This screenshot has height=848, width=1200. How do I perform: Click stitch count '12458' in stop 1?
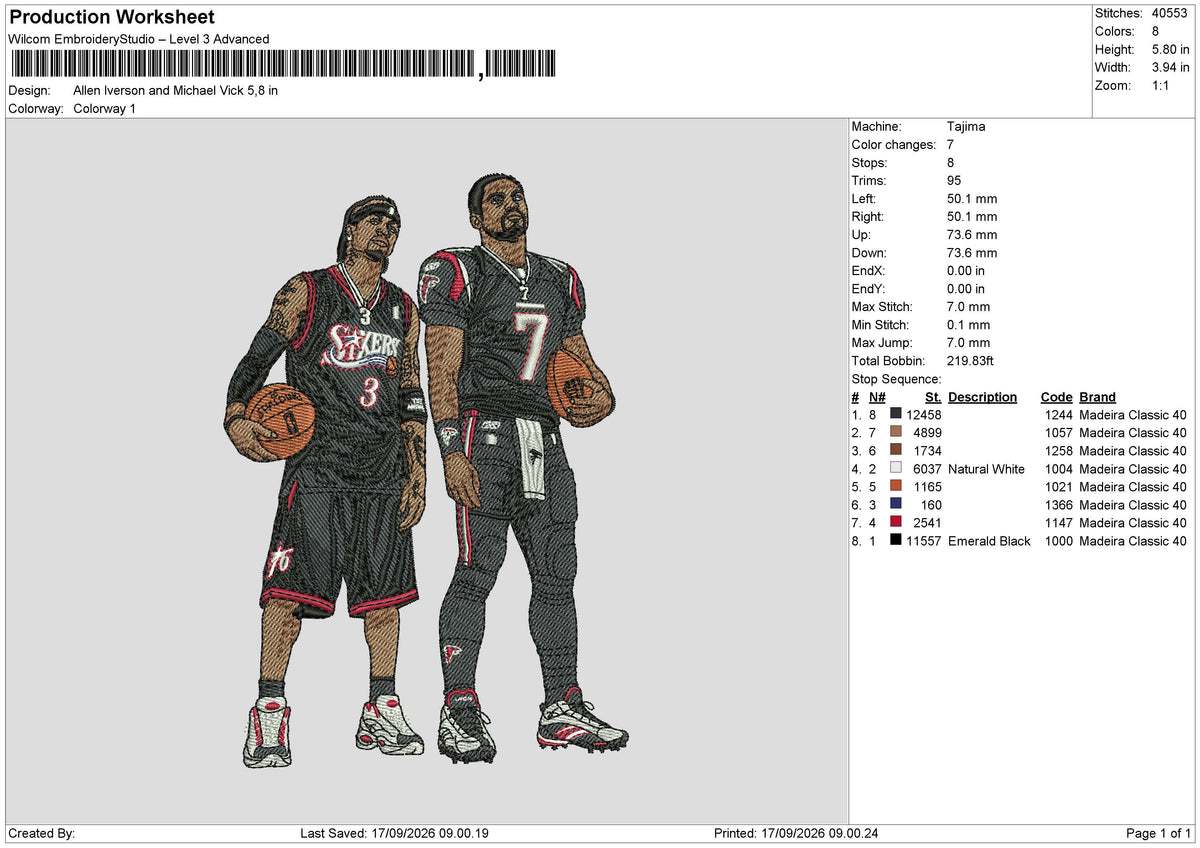pyautogui.click(x=924, y=415)
